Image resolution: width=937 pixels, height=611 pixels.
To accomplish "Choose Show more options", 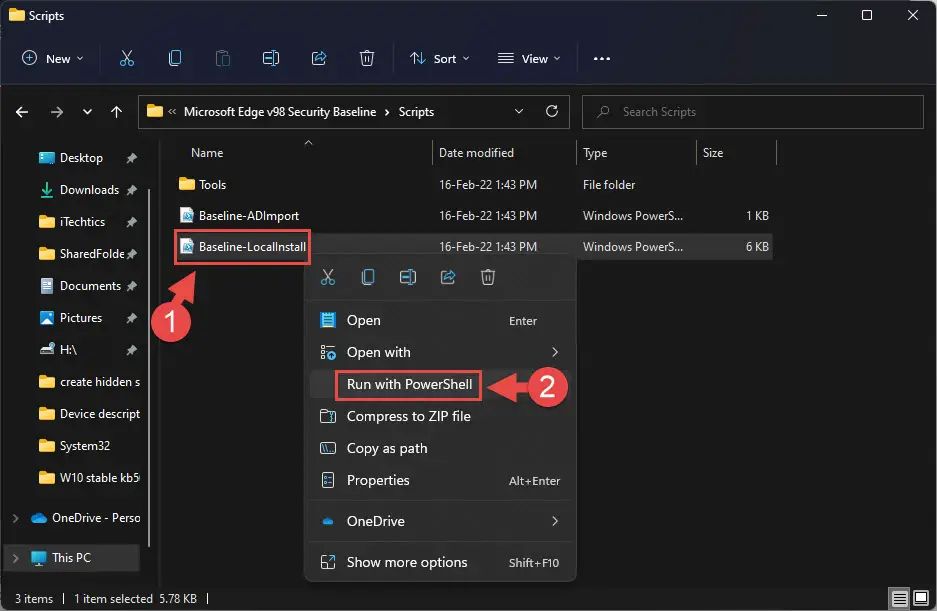I will (x=440, y=563).
